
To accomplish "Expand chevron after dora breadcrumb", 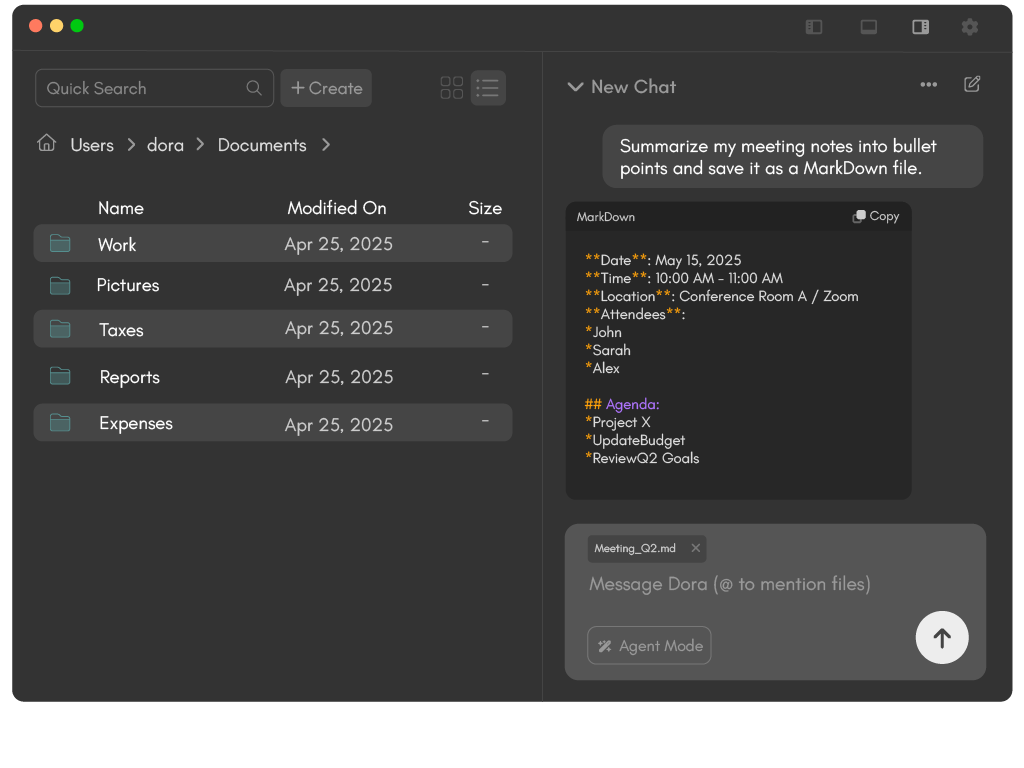I will [200, 144].
